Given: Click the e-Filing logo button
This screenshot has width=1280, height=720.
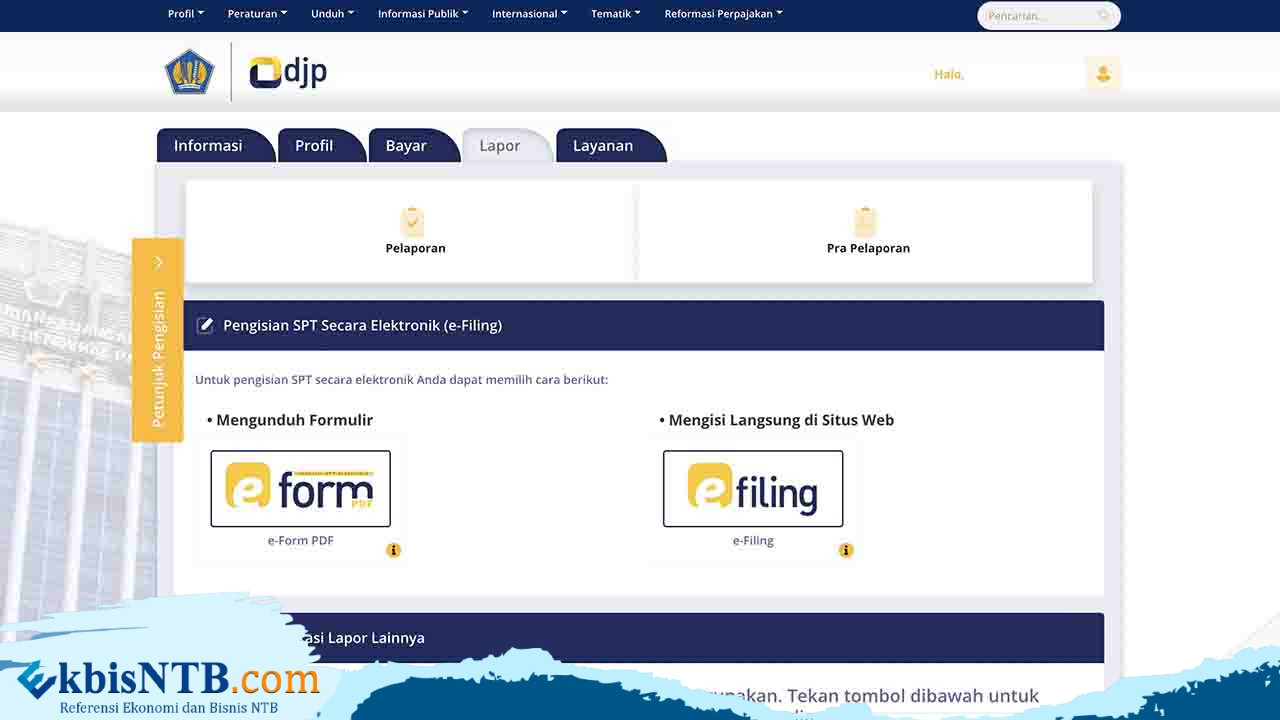Looking at the screenshot, I should pos(753,489).
